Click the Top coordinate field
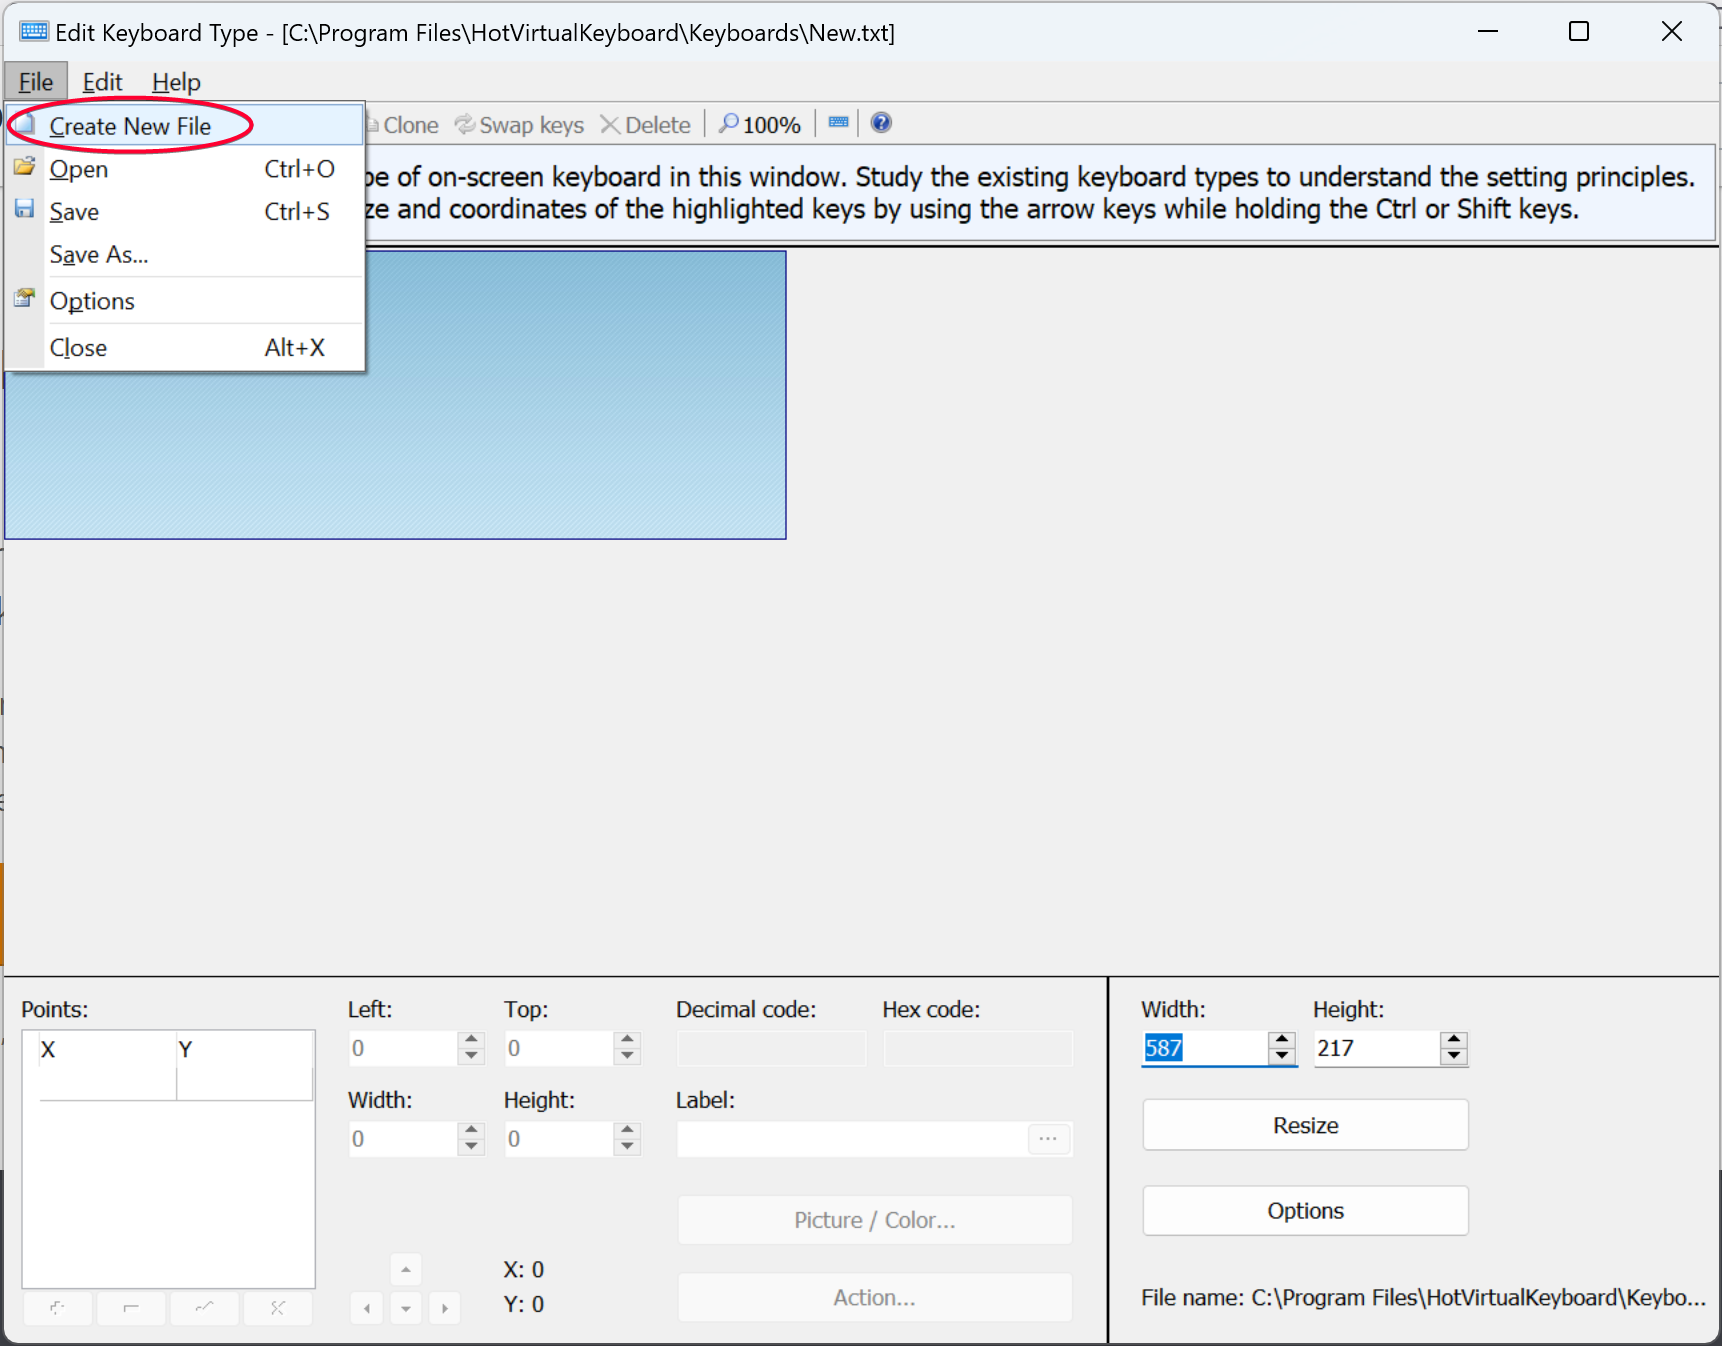Image resolution: width=1722 pixels, height=1346 pixels. 559,1048
